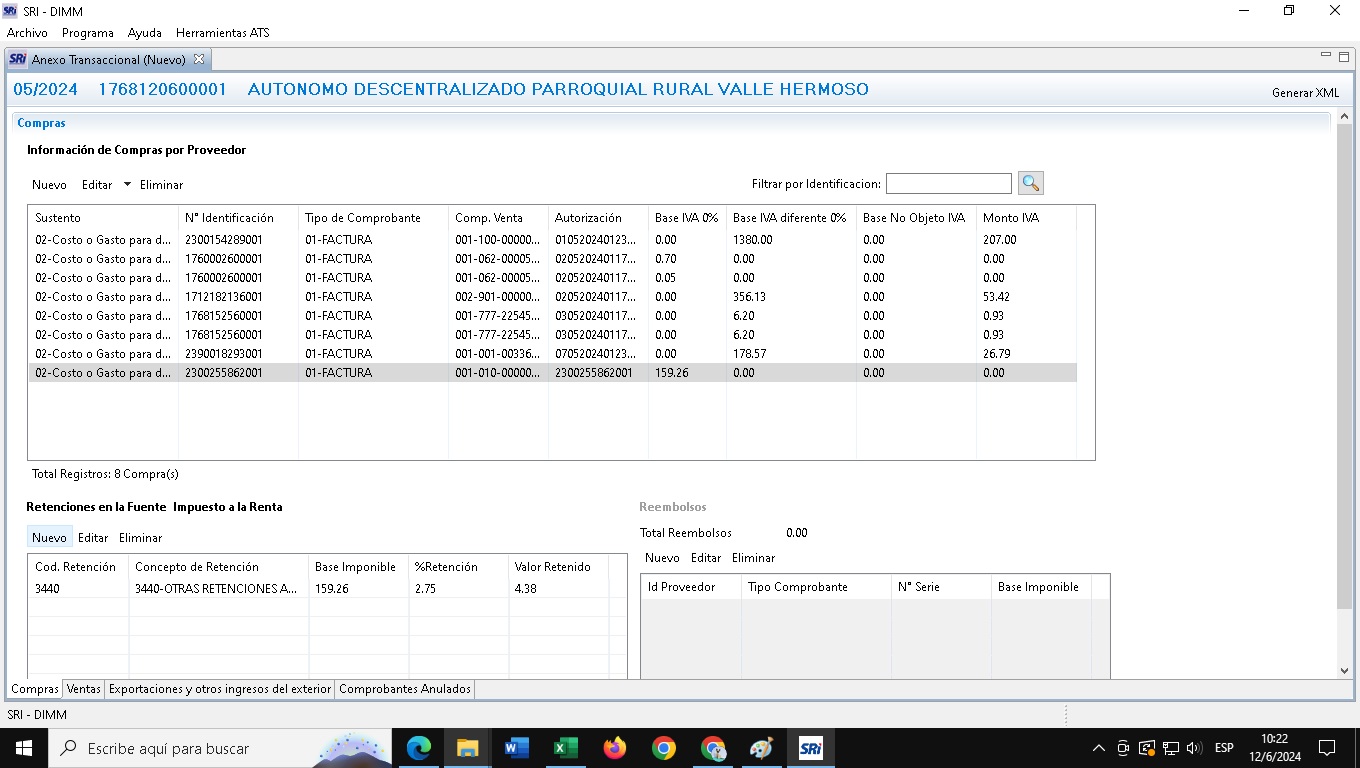The height and width of the screenshot is (768, 1360).
Task: Click the SRI DIMM taskbar icon
Action: (810, 748)
